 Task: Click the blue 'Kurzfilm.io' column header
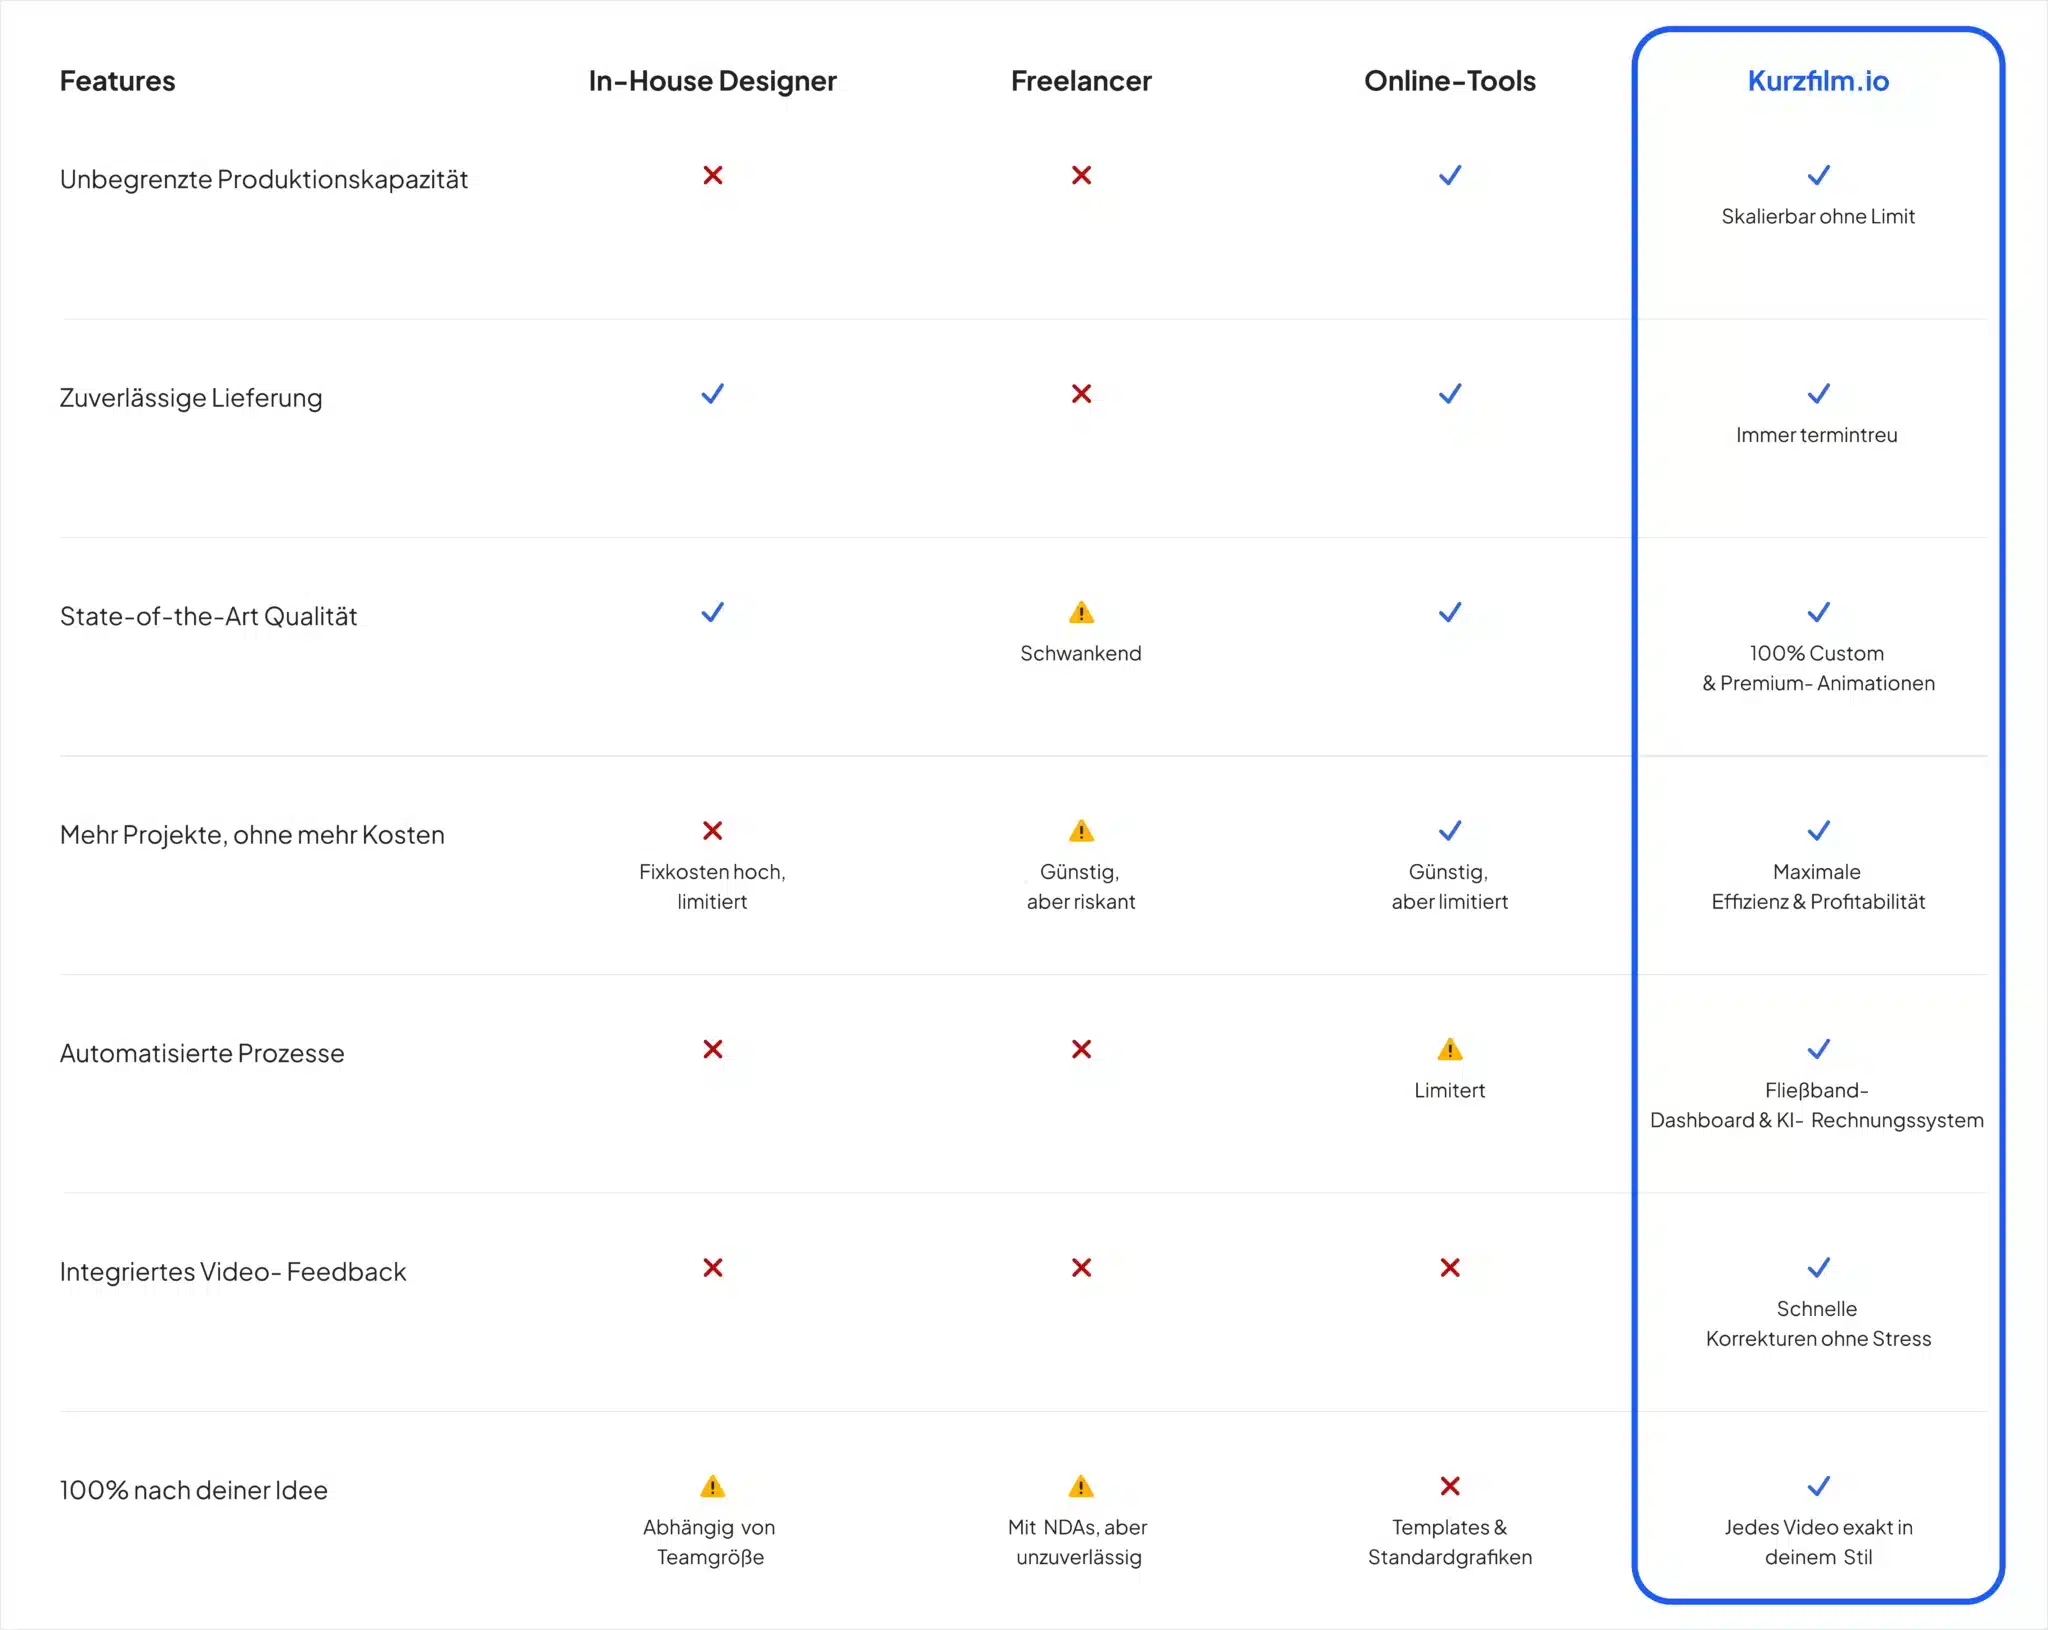tap(1819, 81)
